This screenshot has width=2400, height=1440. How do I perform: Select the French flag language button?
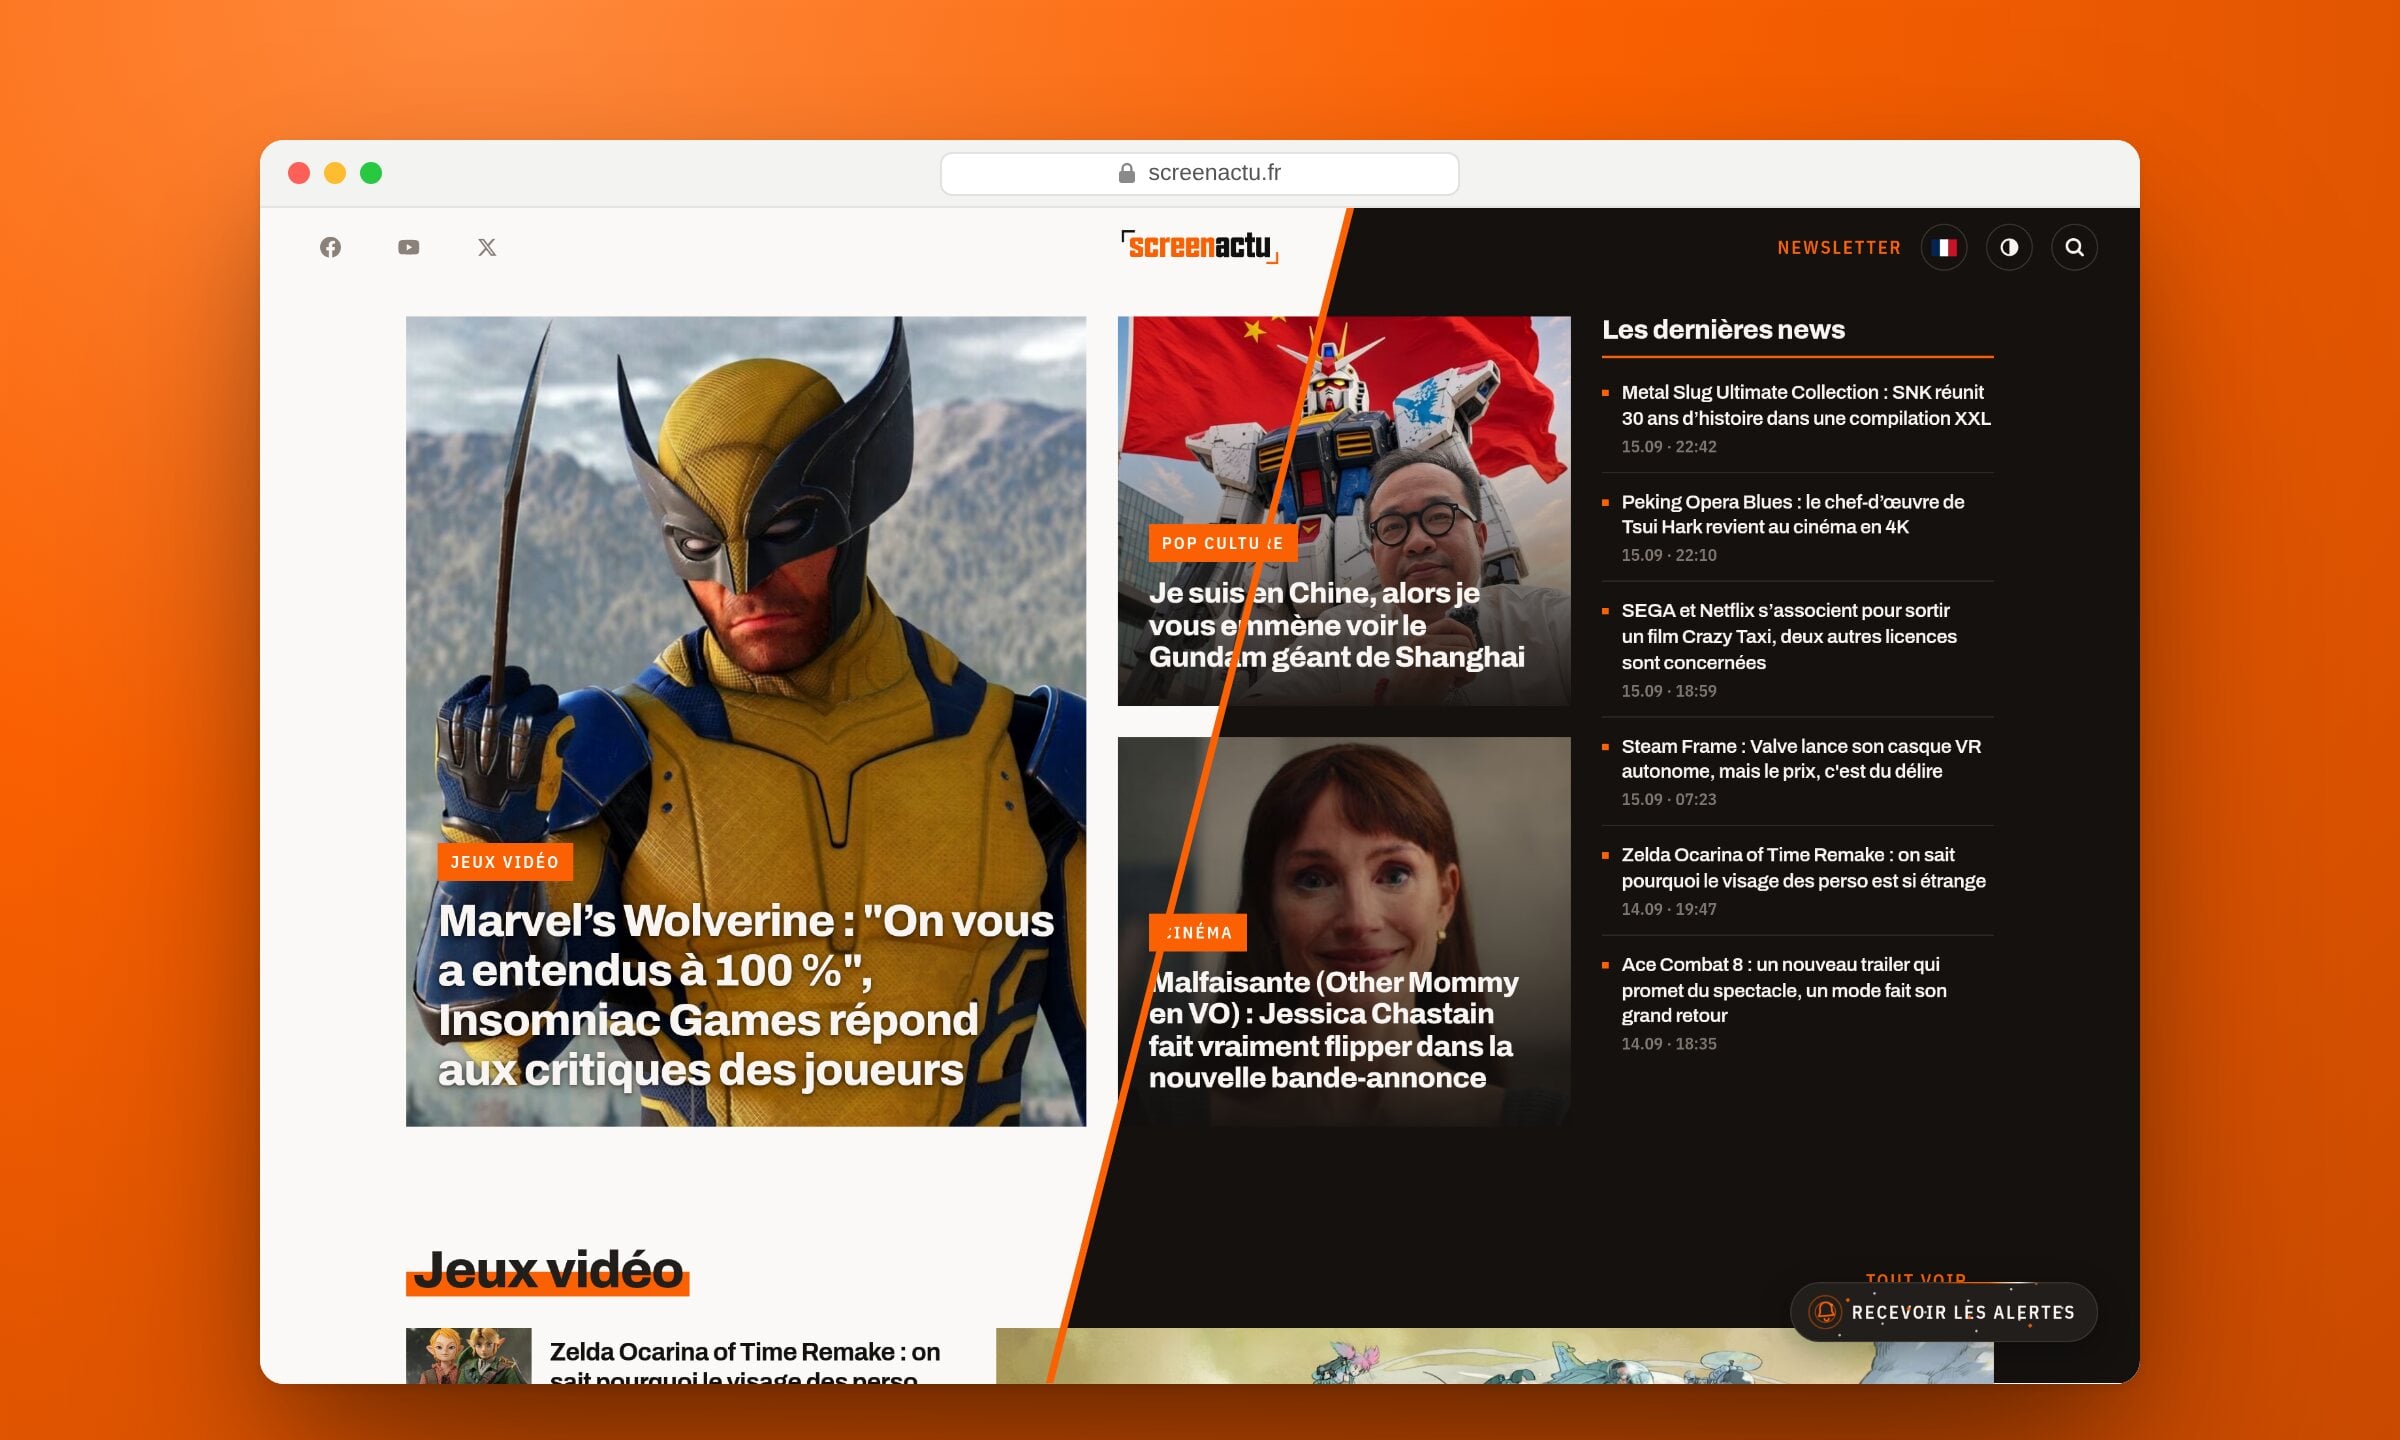(1944, 247)
